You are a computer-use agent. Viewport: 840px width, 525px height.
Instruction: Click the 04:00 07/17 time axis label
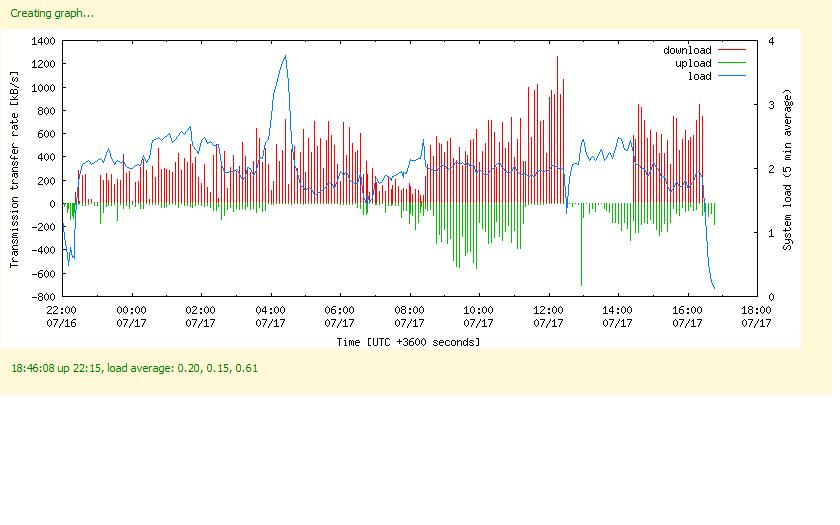[x=270, y=316]
